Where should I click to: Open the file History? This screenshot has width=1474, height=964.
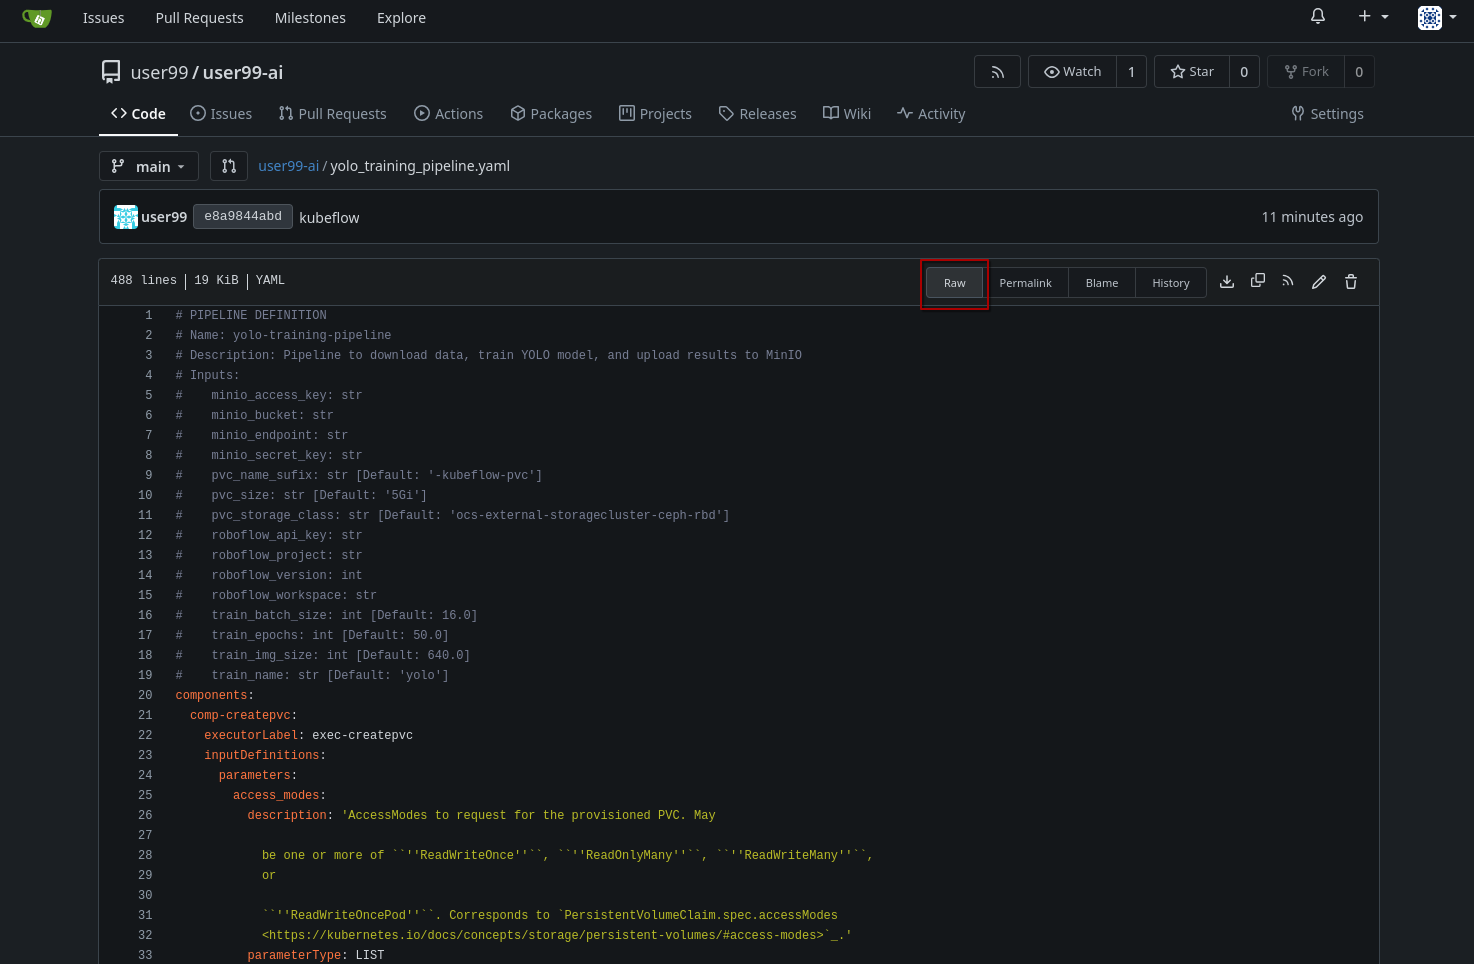point(1171,283)
